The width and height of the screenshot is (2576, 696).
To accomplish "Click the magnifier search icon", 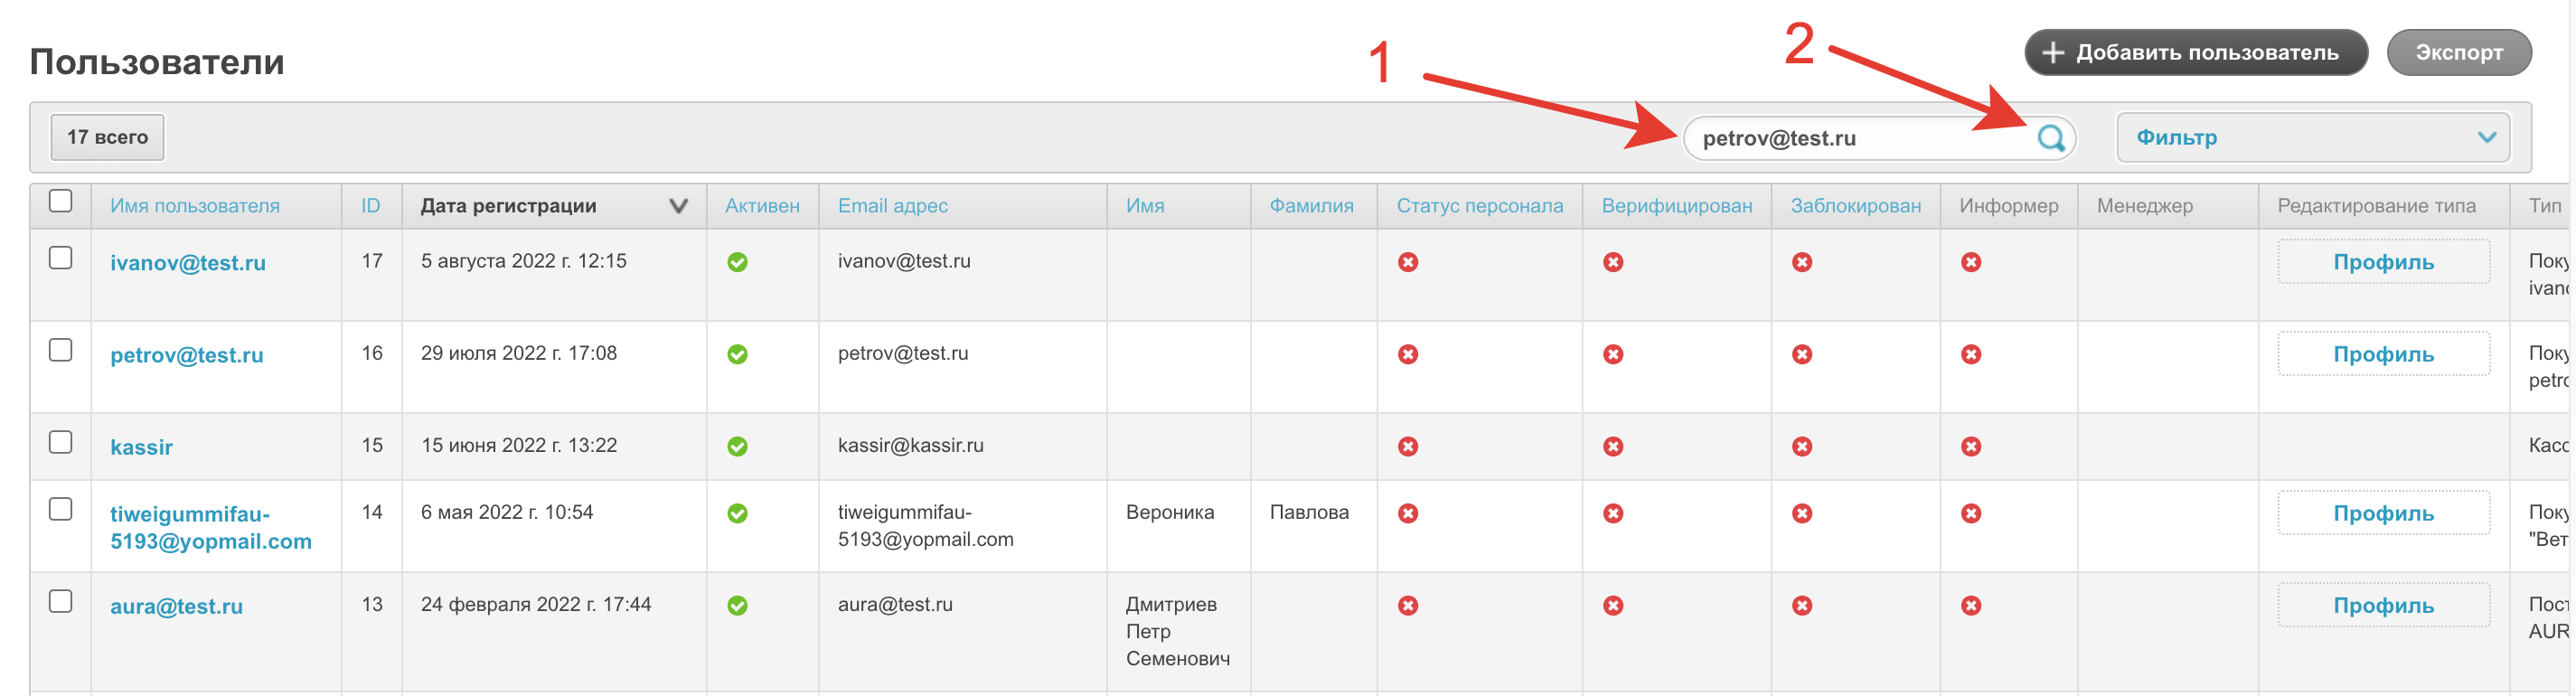I will (x=2050, y=138).
